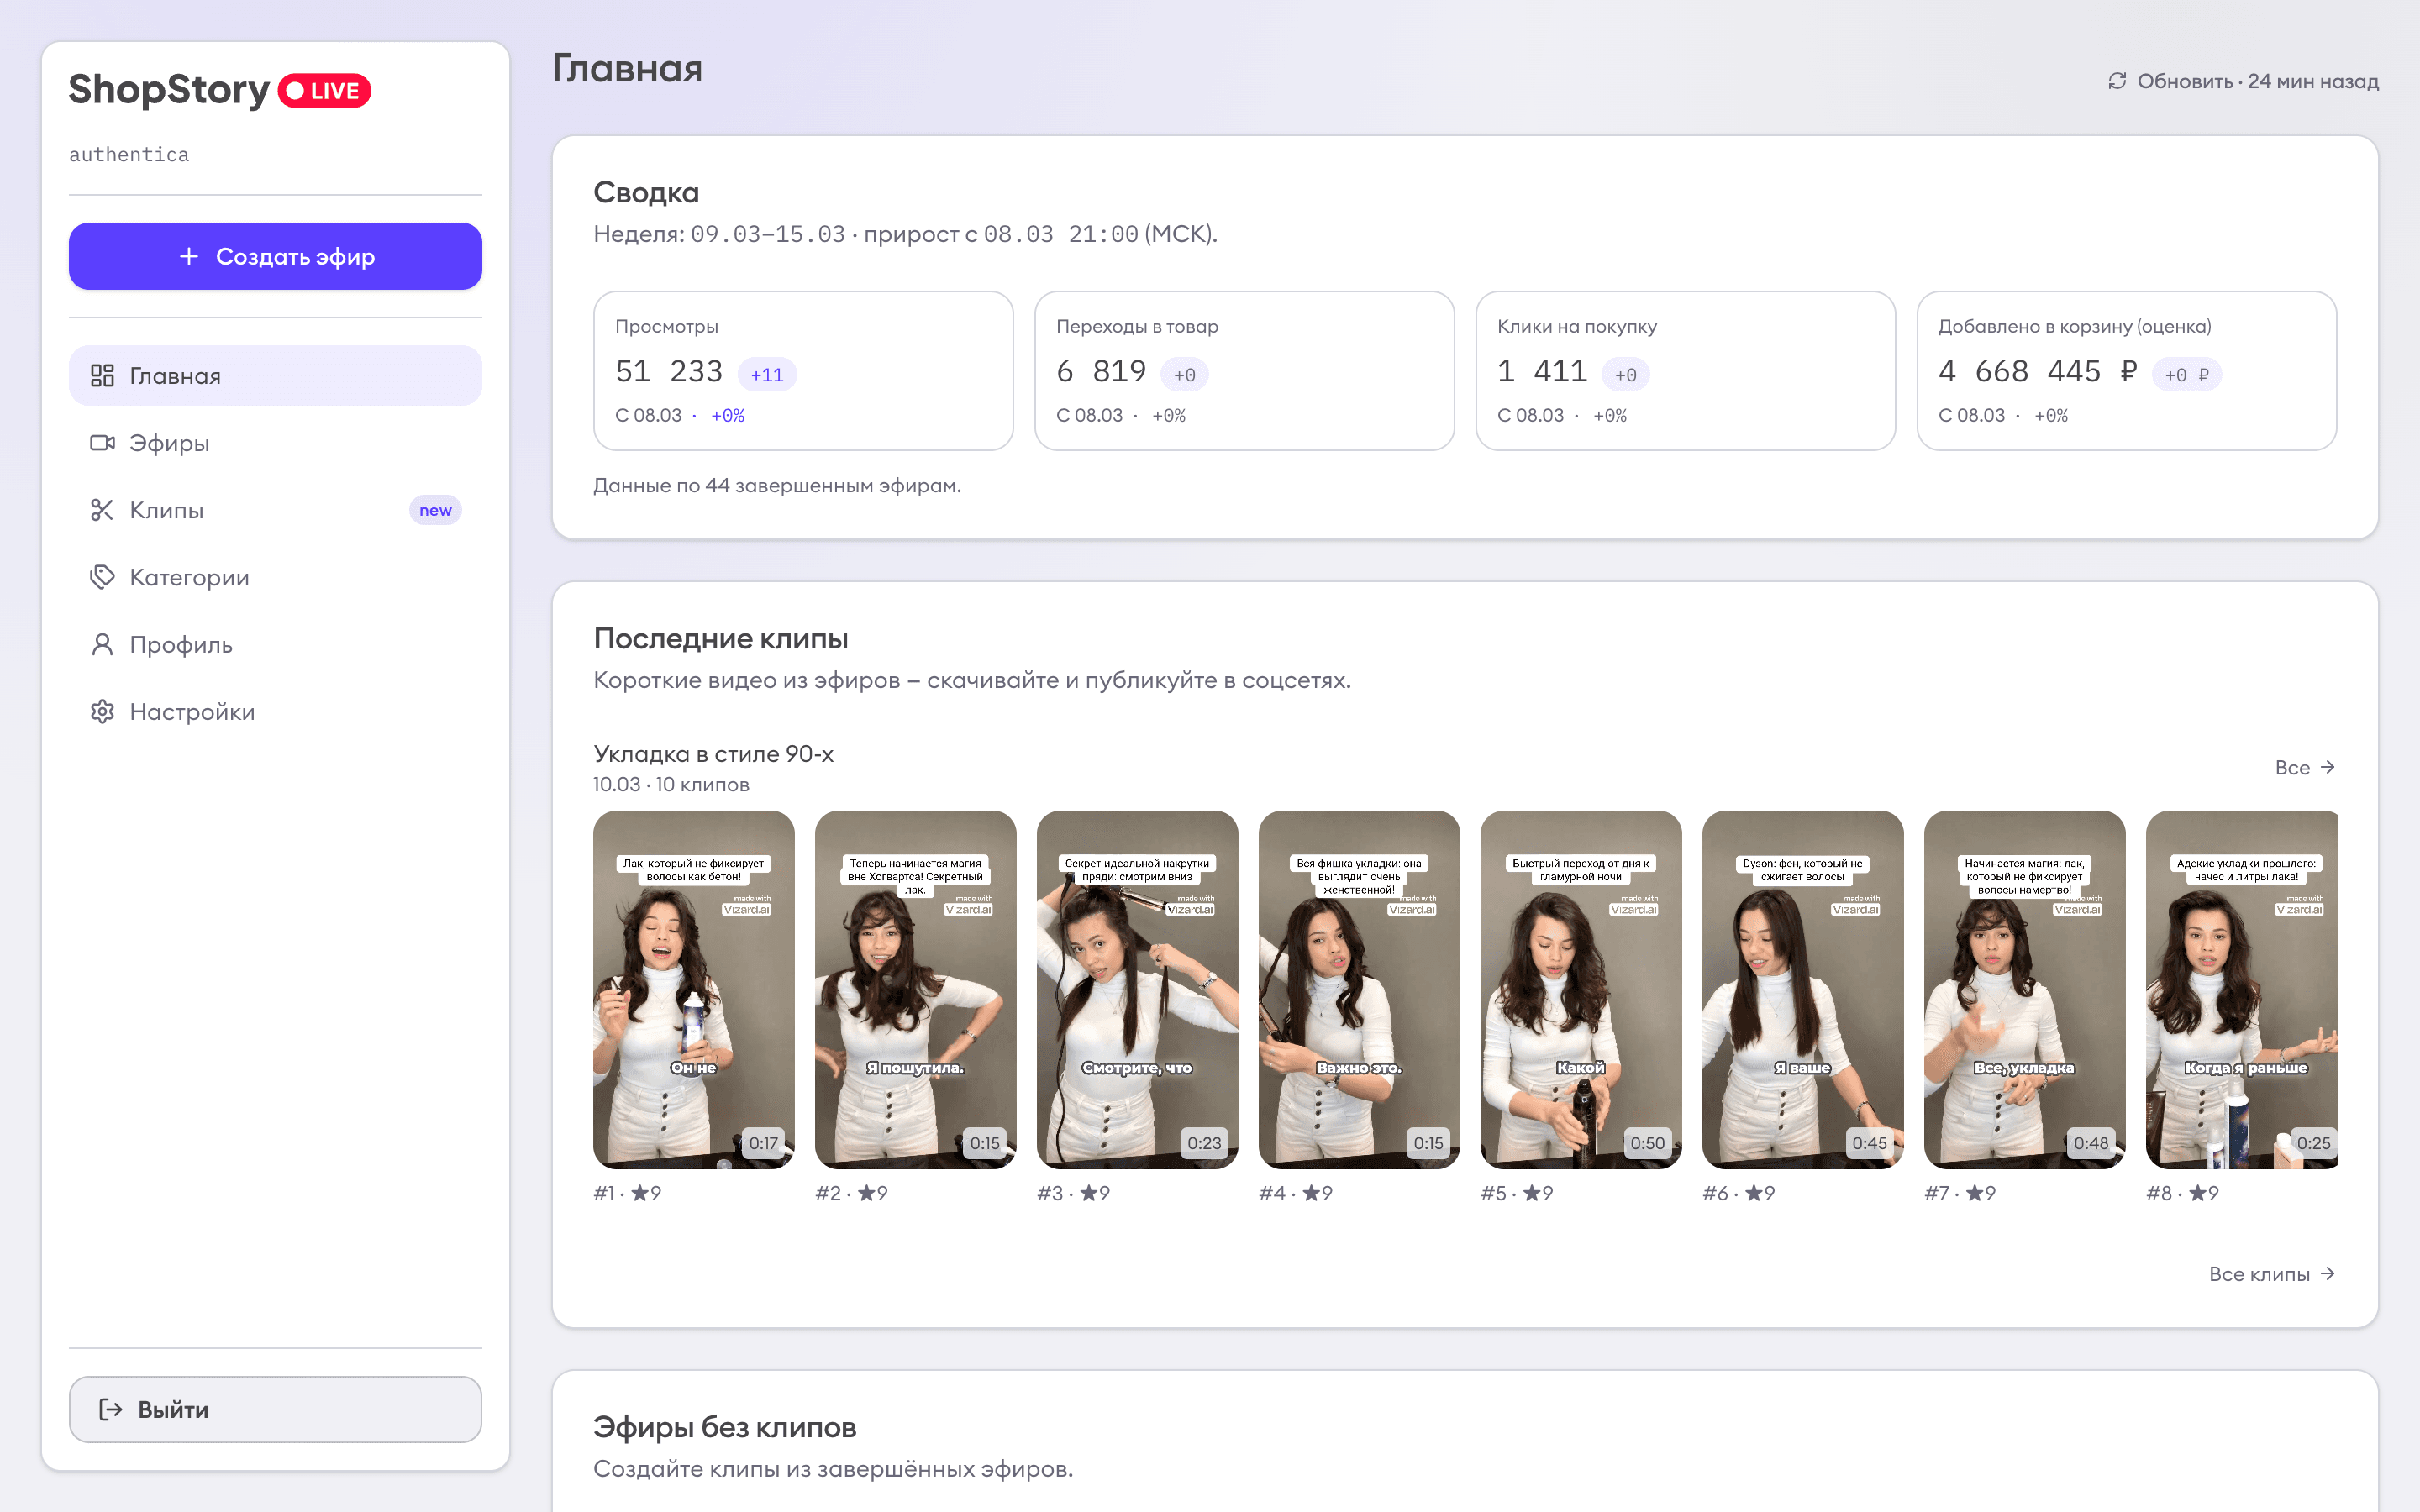Click the LIVE badge in ShopStory logo
The image size is (2420, 1512).
pos(324,90)
